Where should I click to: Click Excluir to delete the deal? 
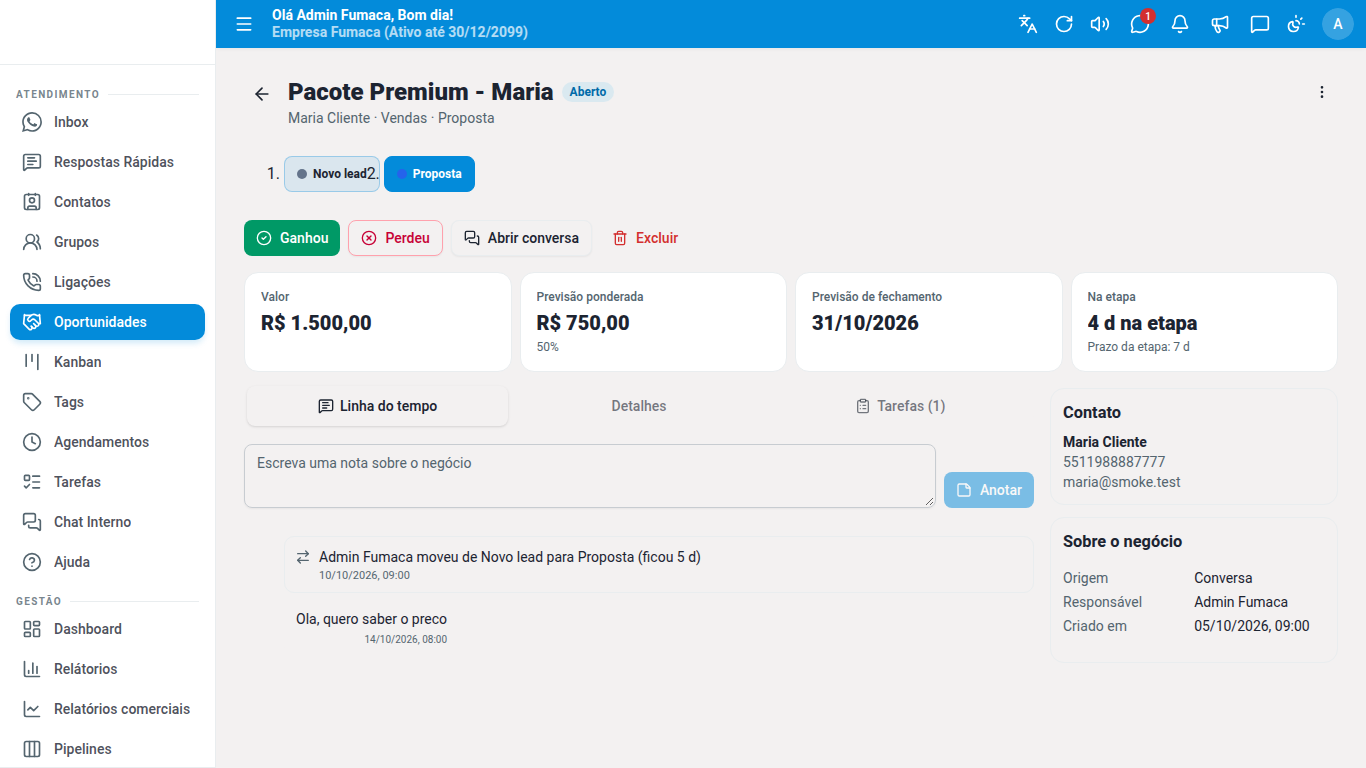645,238
